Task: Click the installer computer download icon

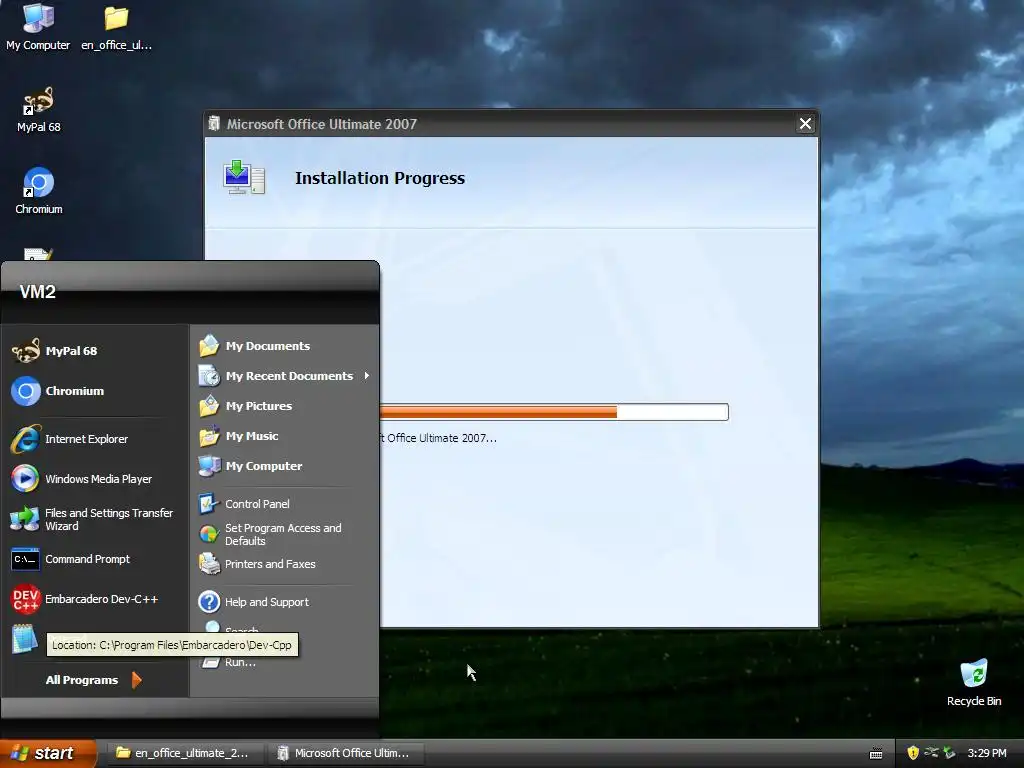Action: pyautogui.click(x=244, y=177)
